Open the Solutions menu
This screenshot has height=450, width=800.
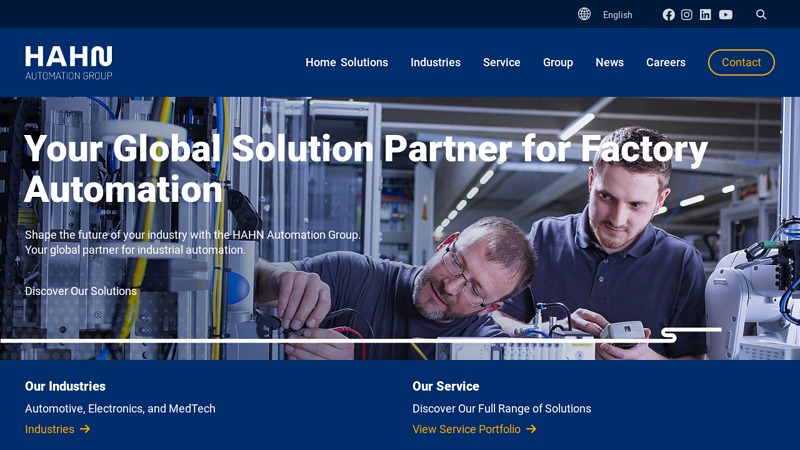364,62
